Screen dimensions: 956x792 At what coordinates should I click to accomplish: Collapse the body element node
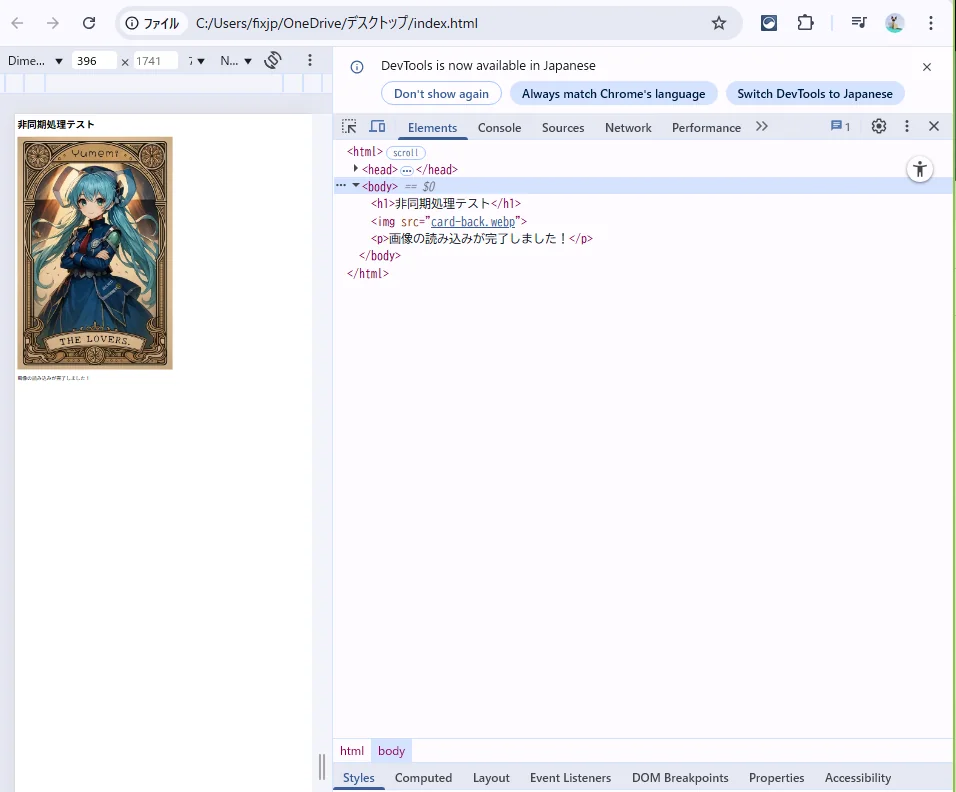click(x=356, y=186)
